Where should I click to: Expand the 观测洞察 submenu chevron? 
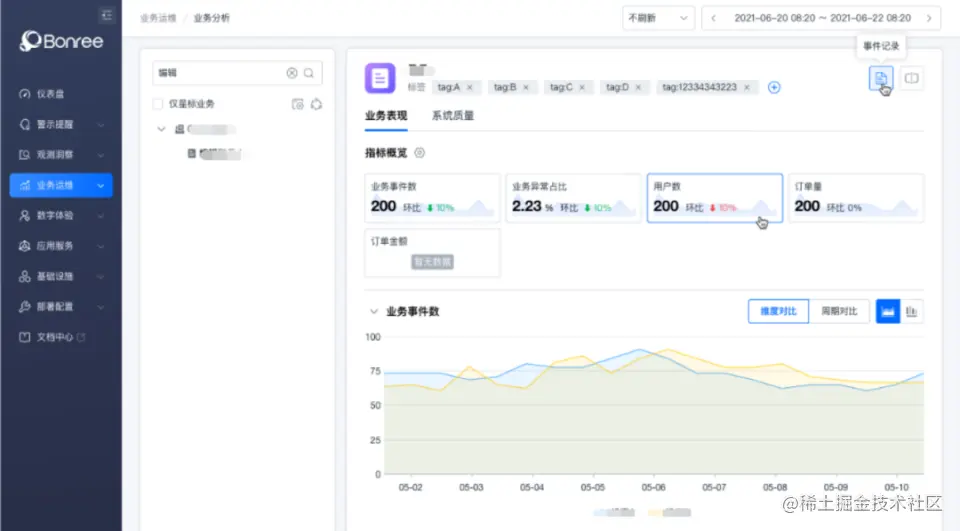point(101,155)
